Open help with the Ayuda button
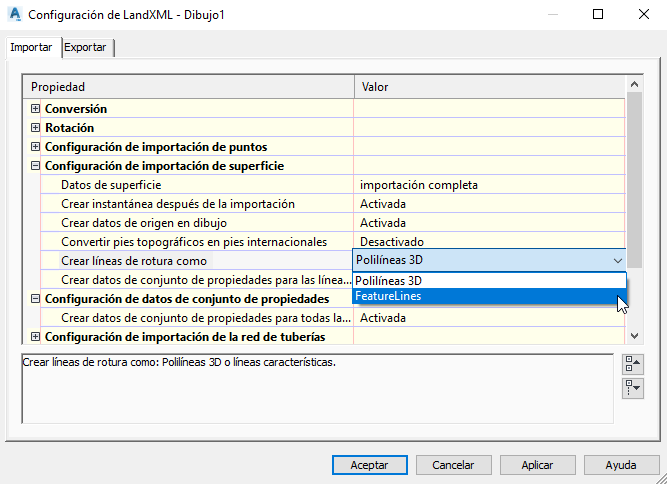This screenshot has width=667, height=484. 620,465
